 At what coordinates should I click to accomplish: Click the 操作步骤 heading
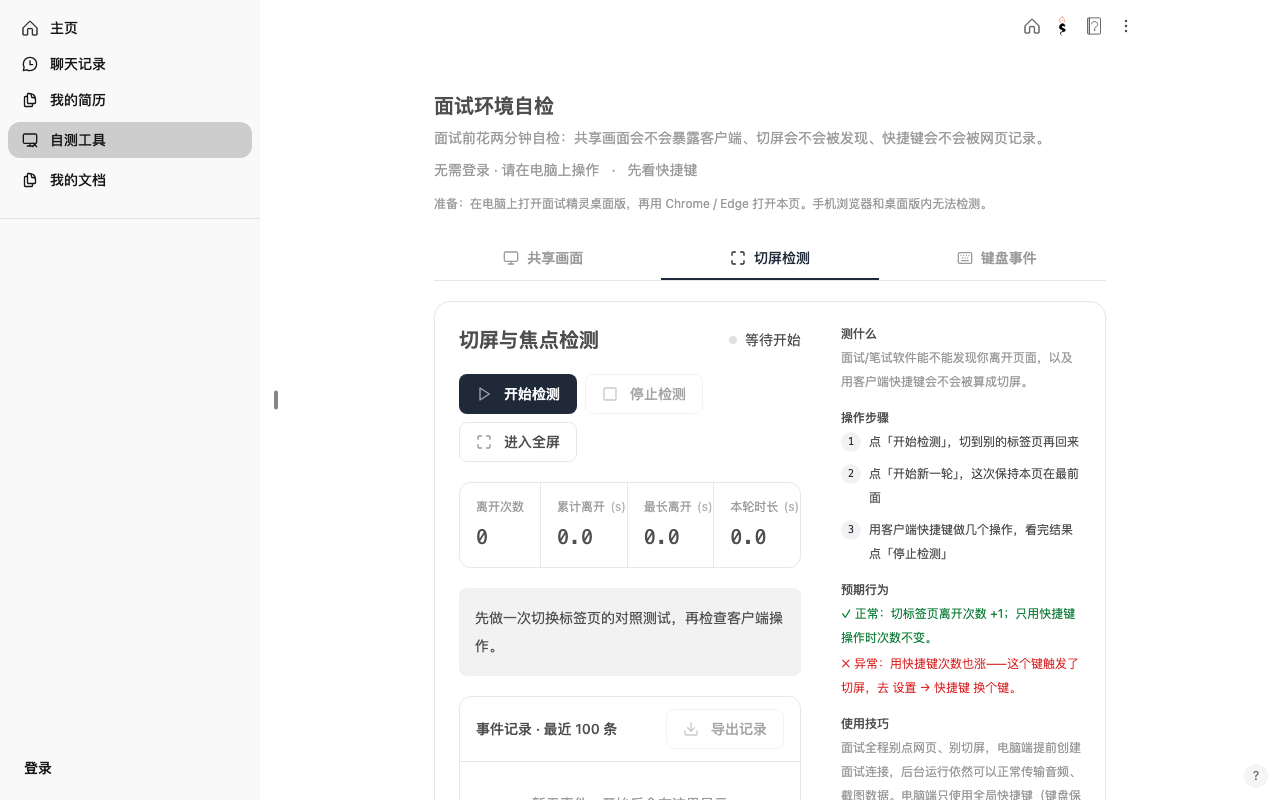(865, 418)
